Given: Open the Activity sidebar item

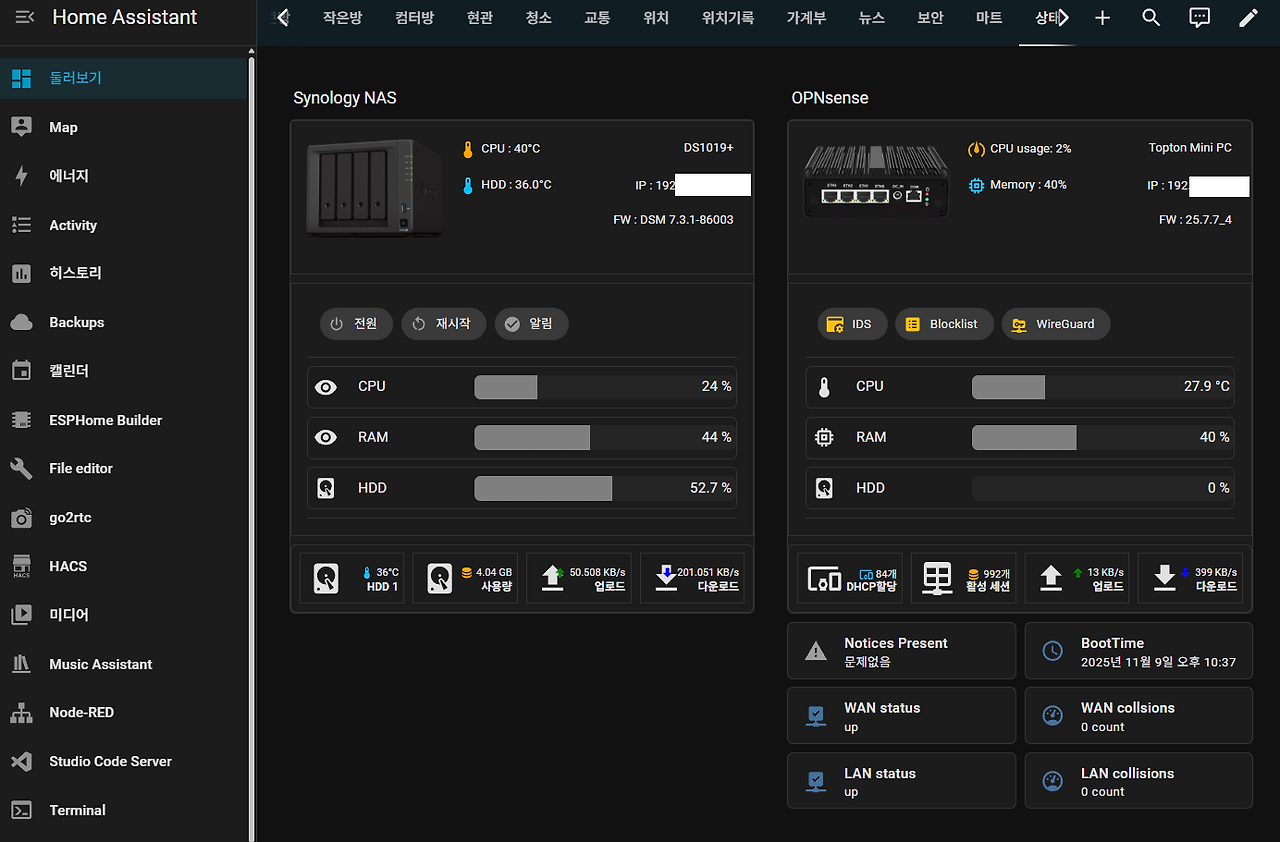Looking at the screenshot, I should (x=123, y=225).
